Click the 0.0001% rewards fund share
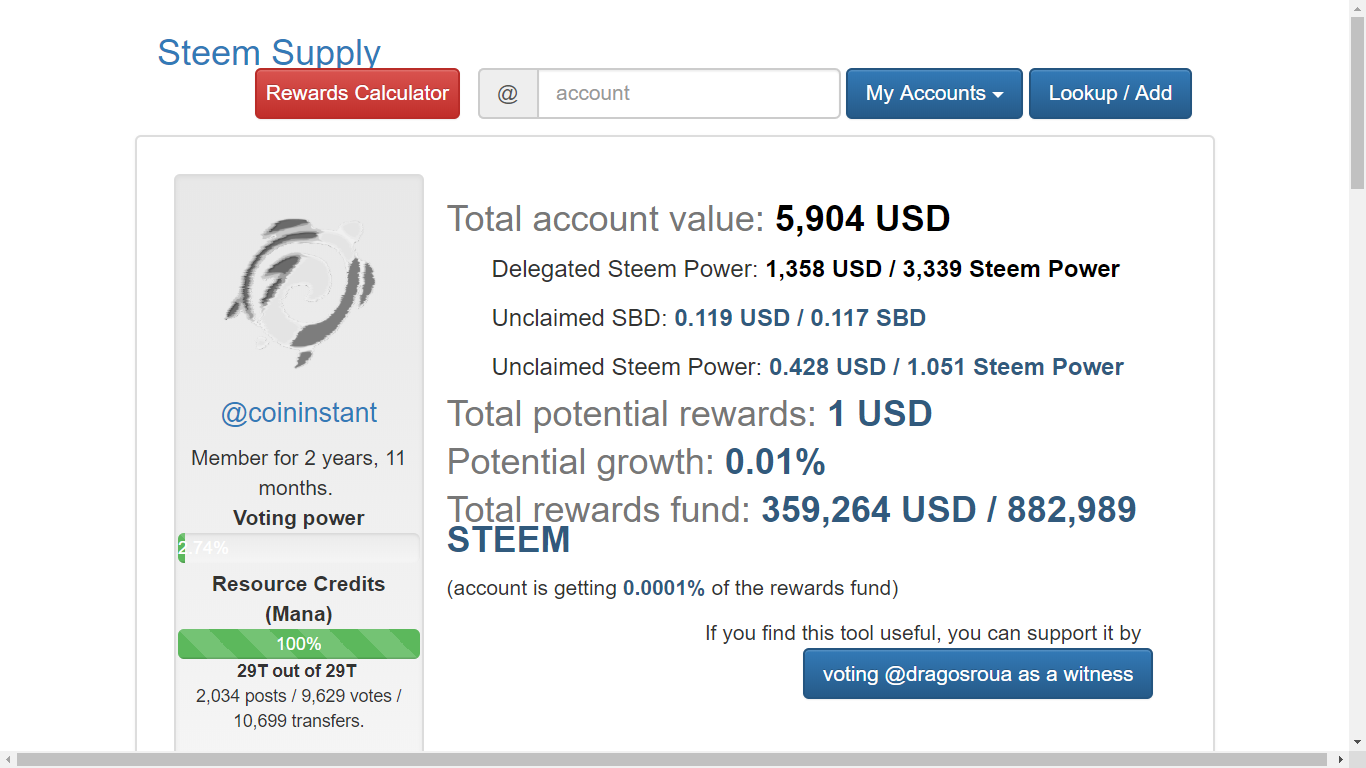The width and height of the screenshot is (1366, 768). [x=664, y=588]
